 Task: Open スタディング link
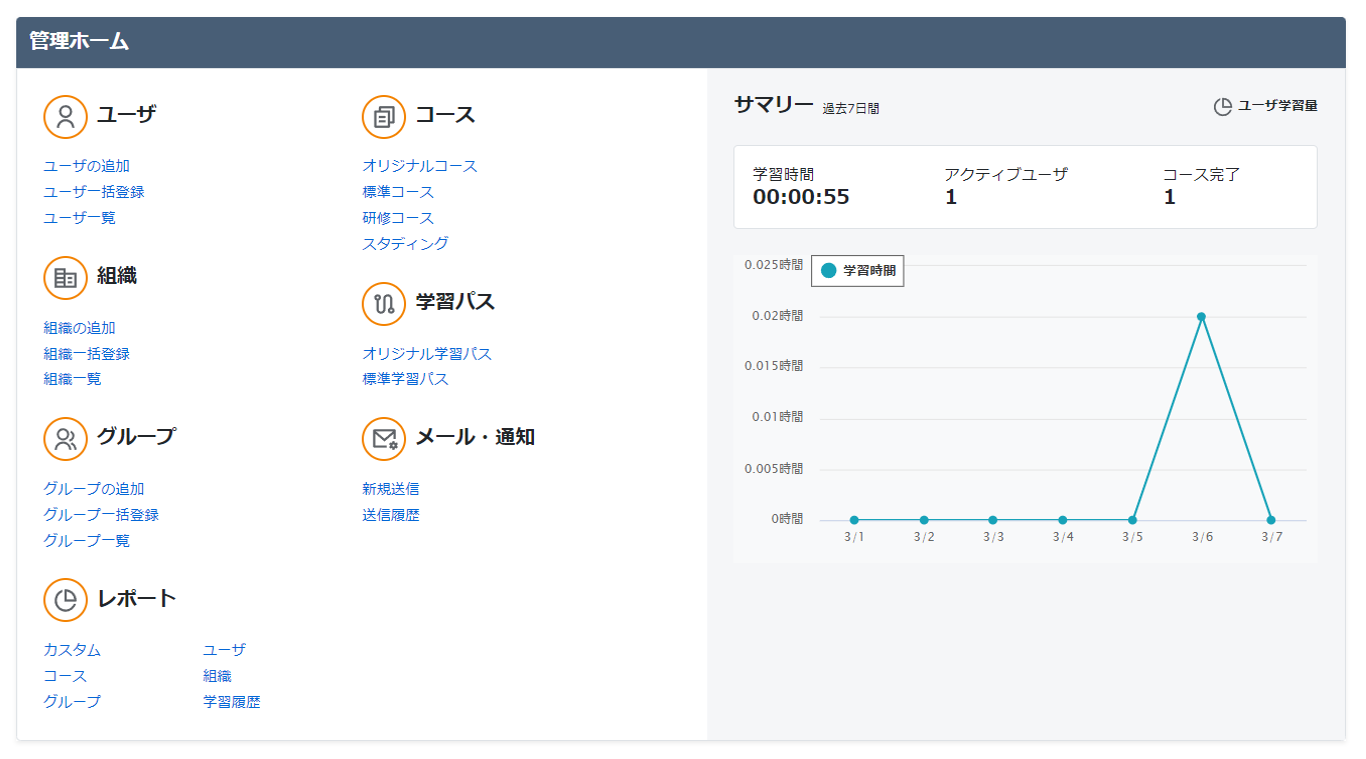(405, 243)
